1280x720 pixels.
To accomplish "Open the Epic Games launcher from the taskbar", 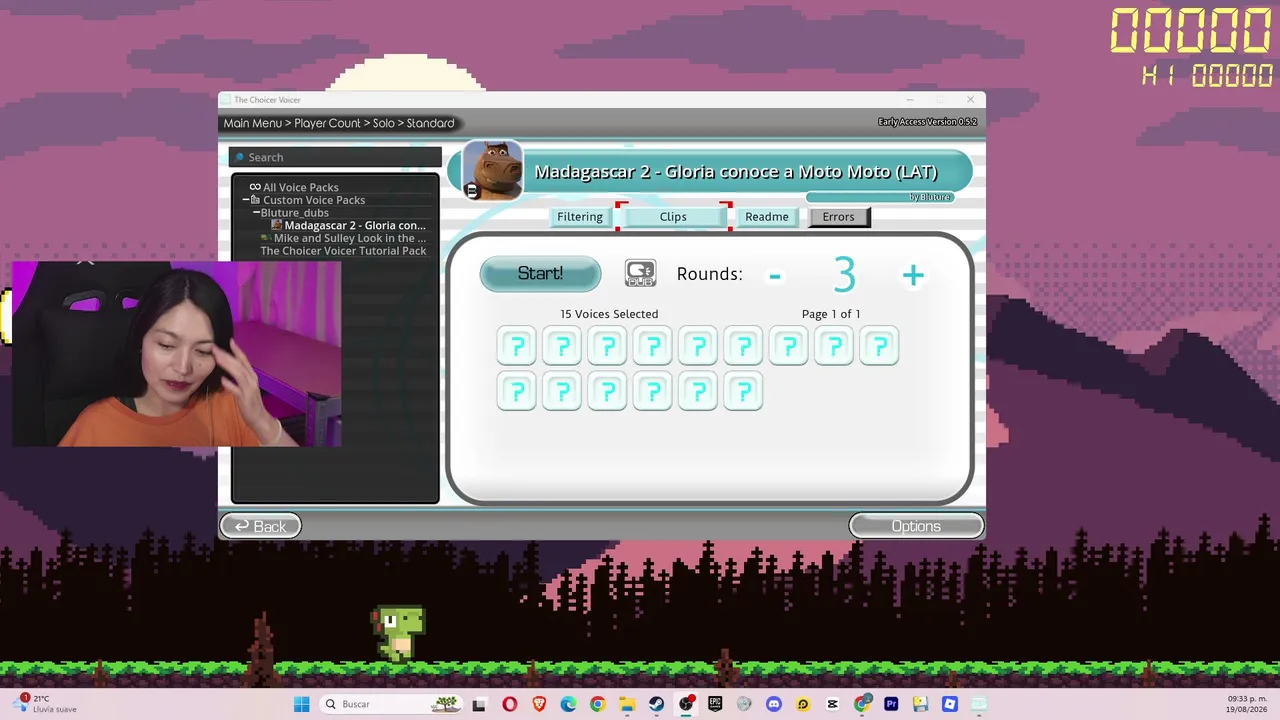I will pos(715,704).
